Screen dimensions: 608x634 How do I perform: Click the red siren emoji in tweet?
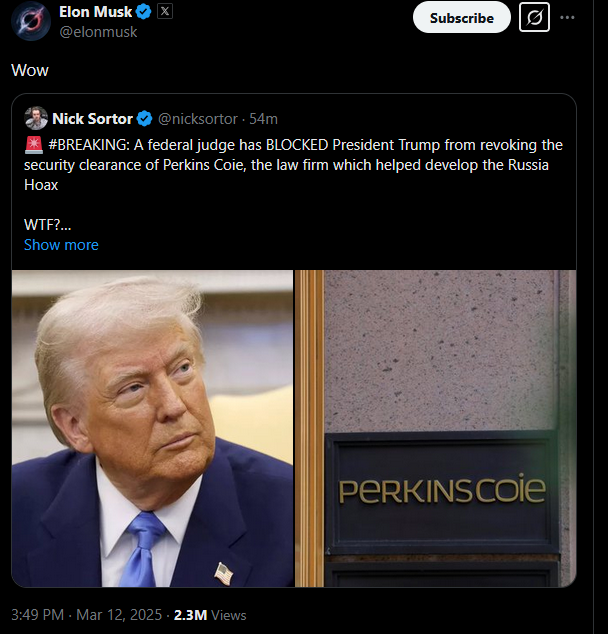coord(34,145)
